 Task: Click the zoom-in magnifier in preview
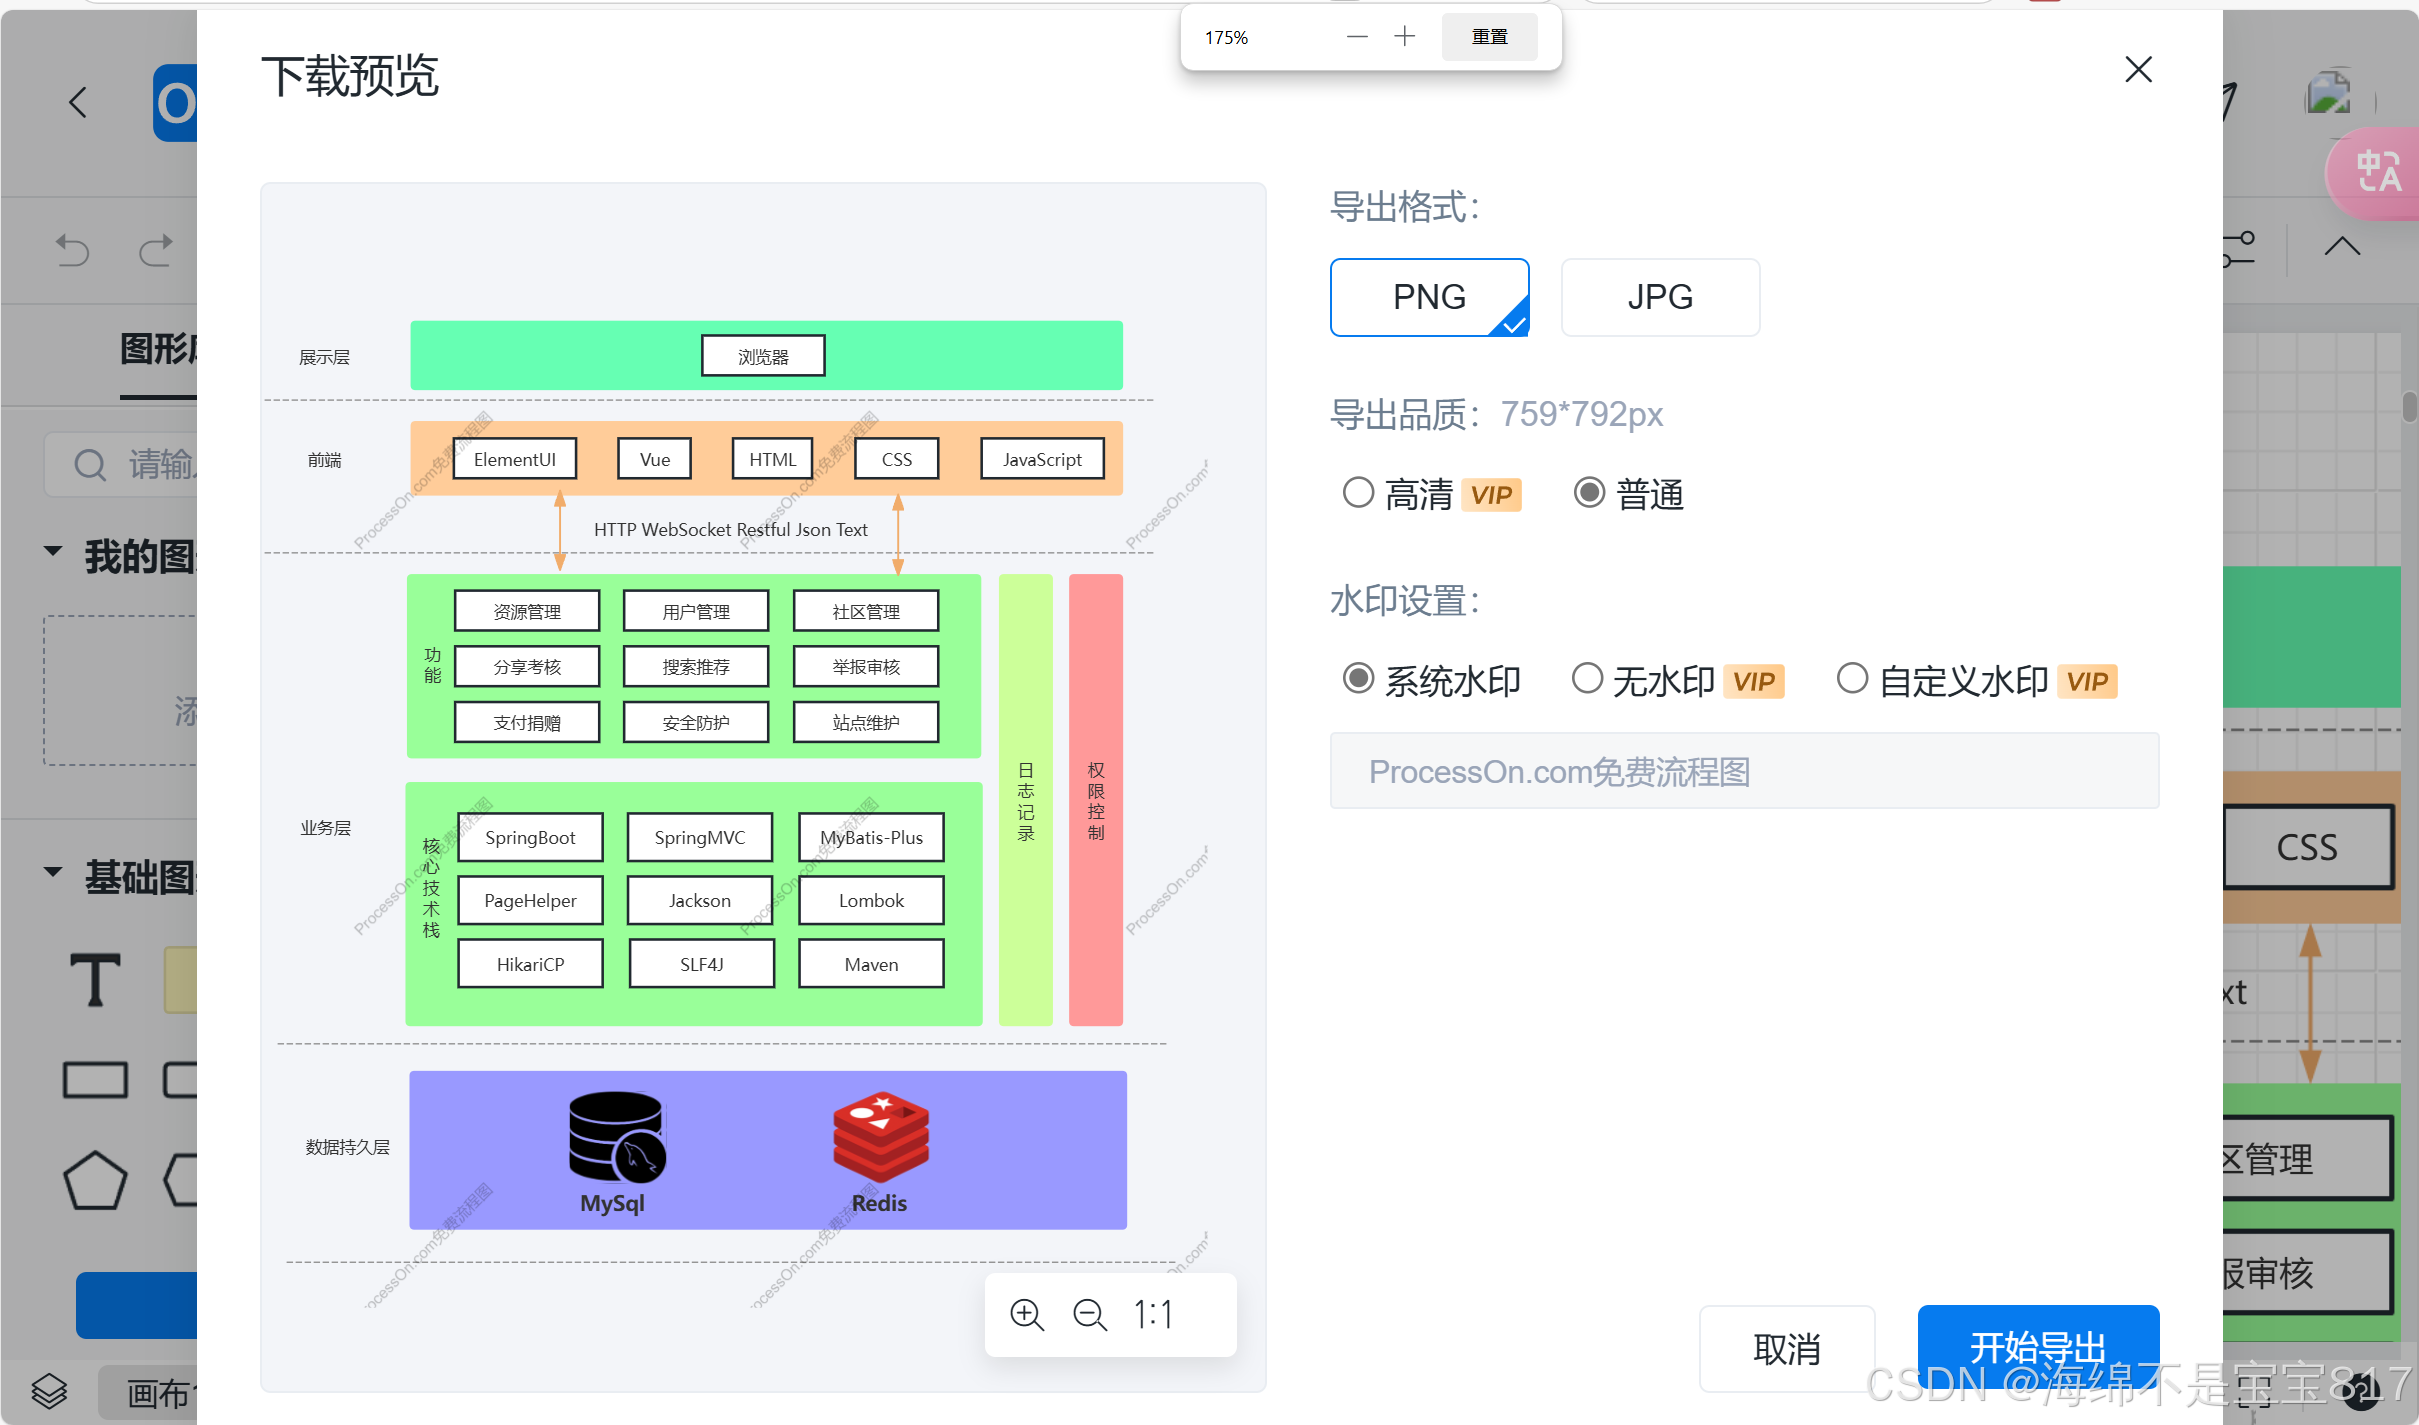(1027, 1315)
